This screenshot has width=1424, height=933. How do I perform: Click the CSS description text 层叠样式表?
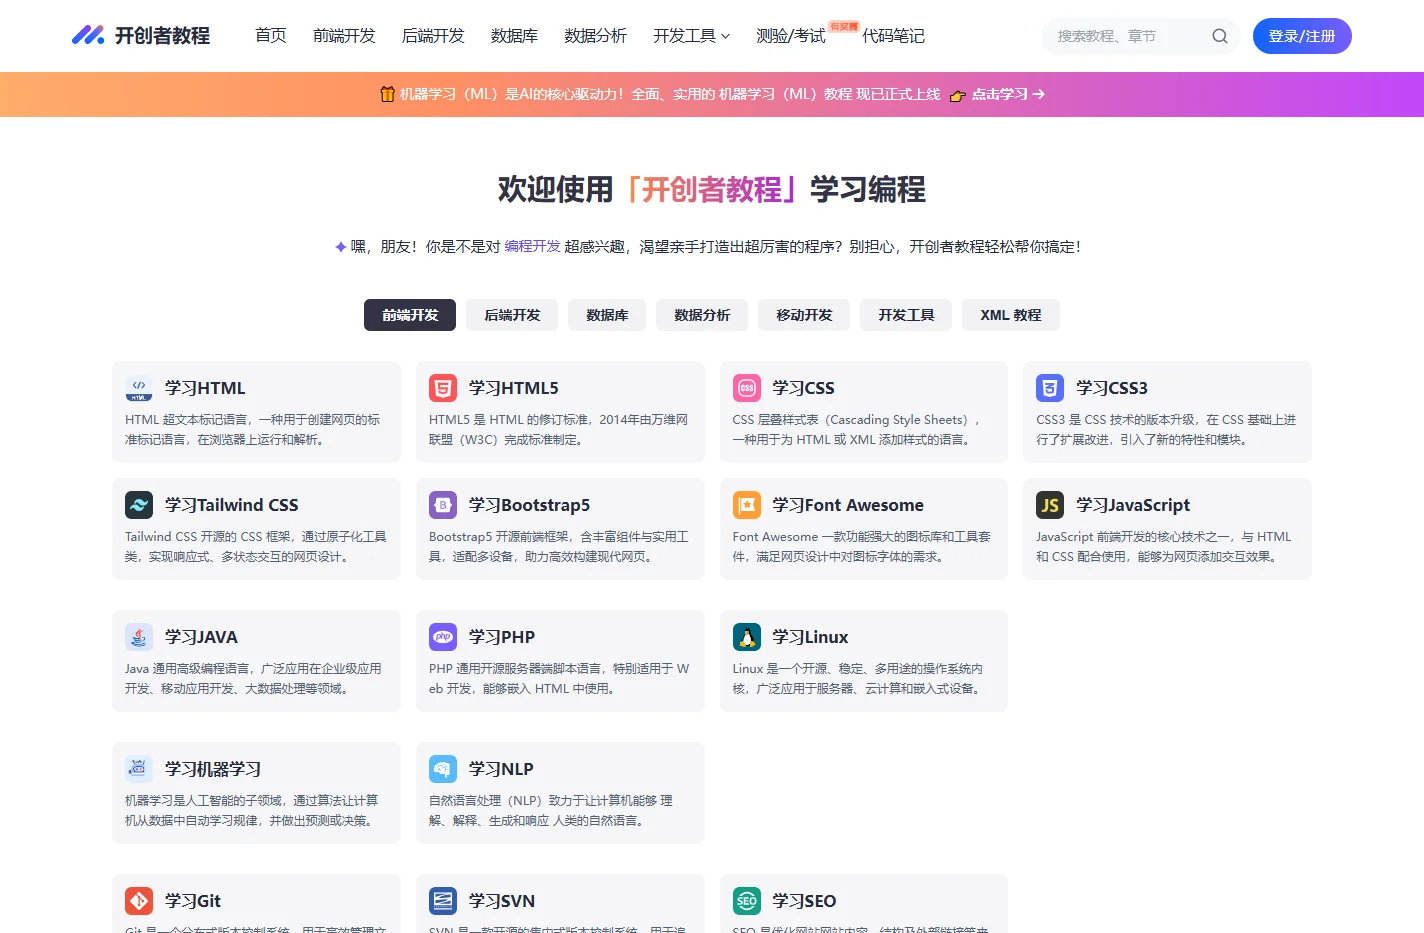tap(856, 430)
